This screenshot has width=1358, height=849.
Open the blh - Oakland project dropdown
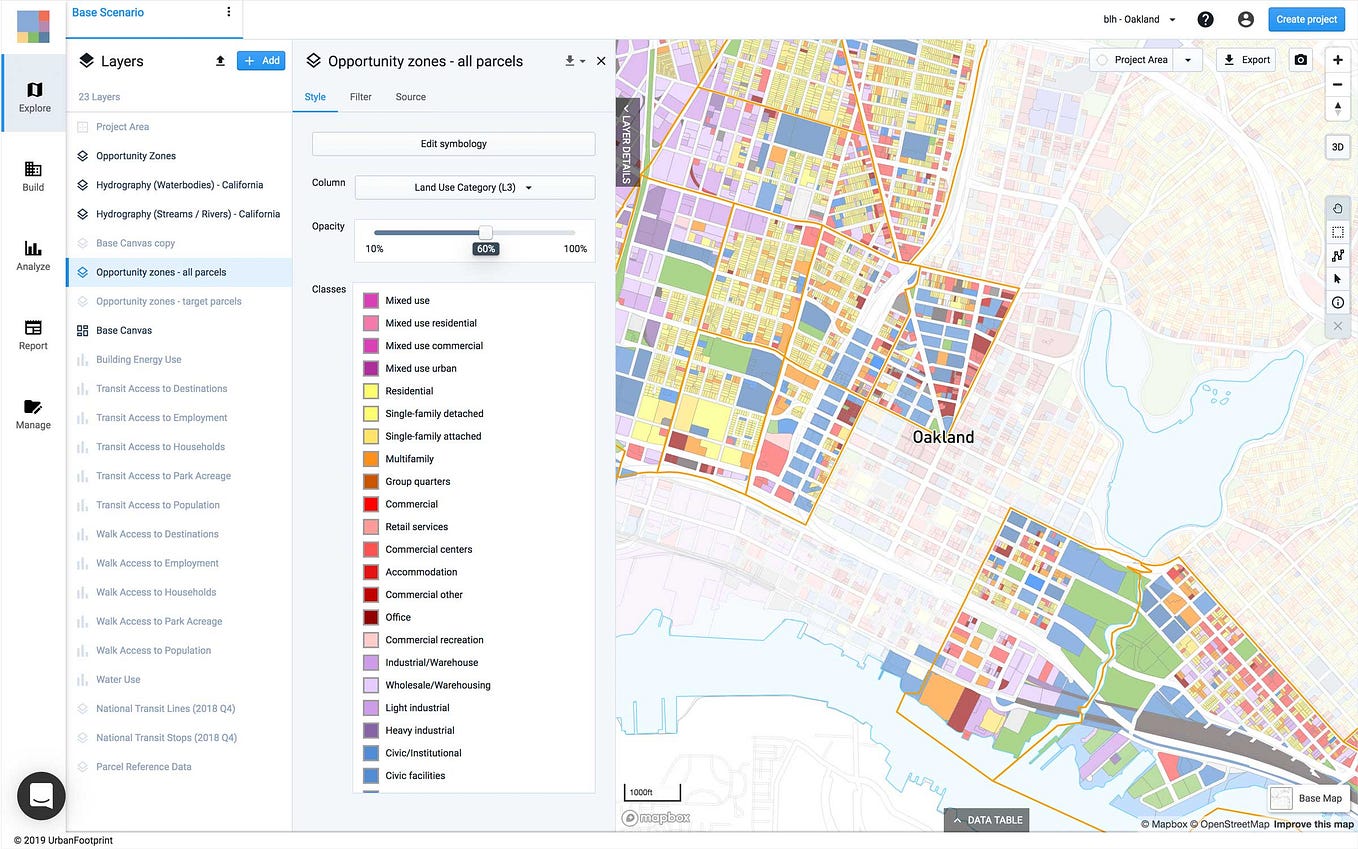point(1138,18)
